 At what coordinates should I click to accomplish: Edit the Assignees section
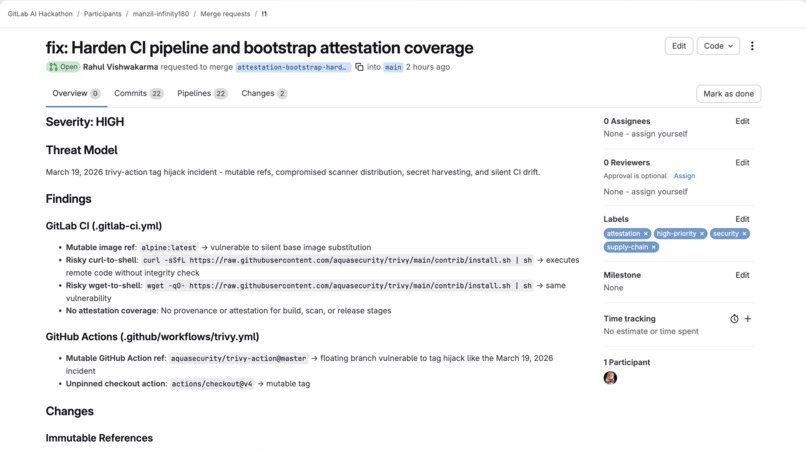742,121
